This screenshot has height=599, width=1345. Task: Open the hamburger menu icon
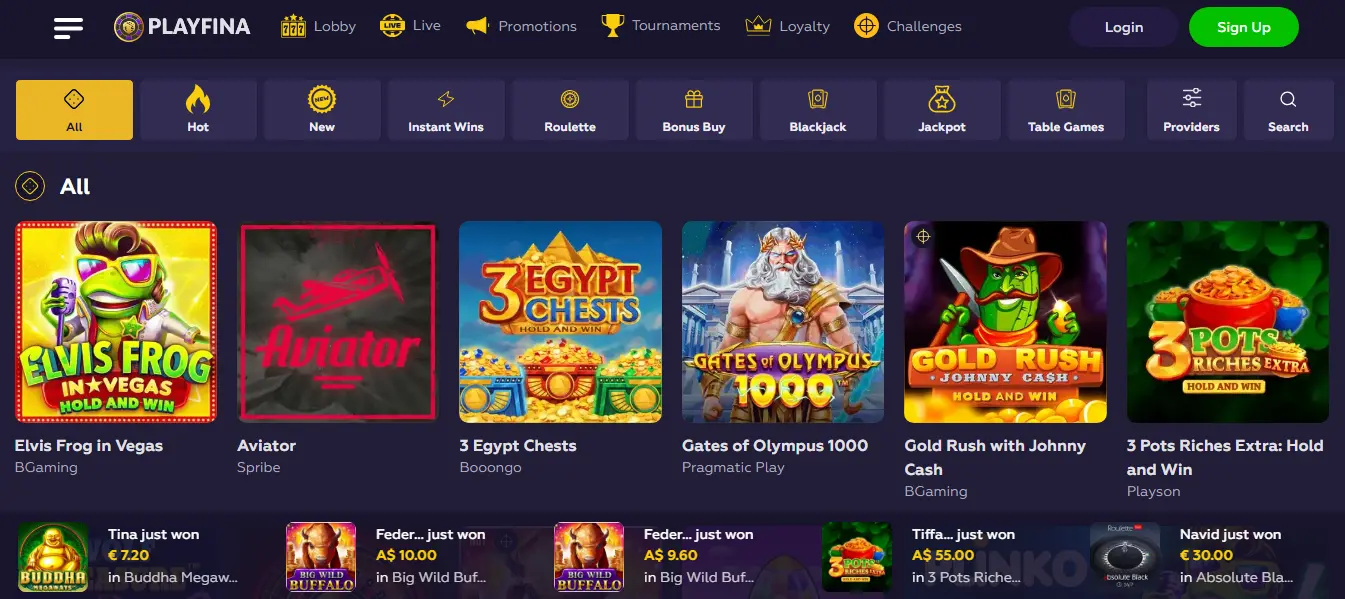(68, 27)
